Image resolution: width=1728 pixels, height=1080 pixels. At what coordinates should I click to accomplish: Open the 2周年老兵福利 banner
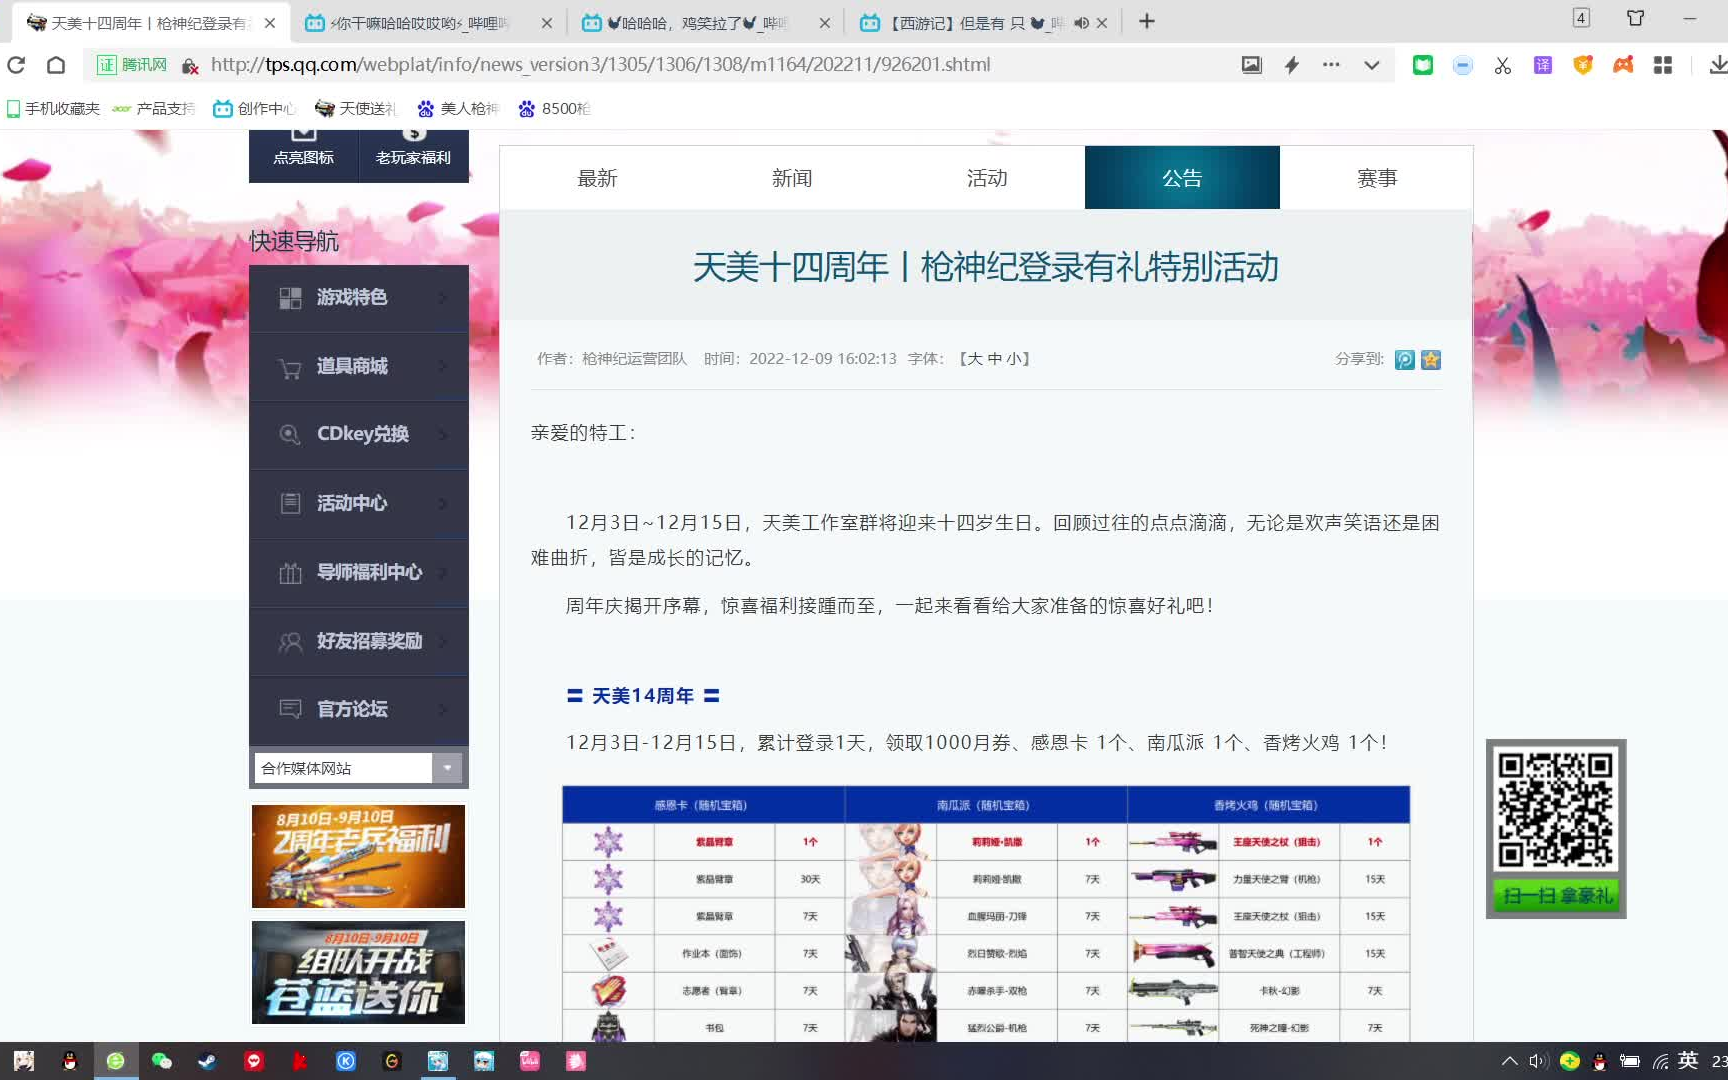tap(358, 856)
